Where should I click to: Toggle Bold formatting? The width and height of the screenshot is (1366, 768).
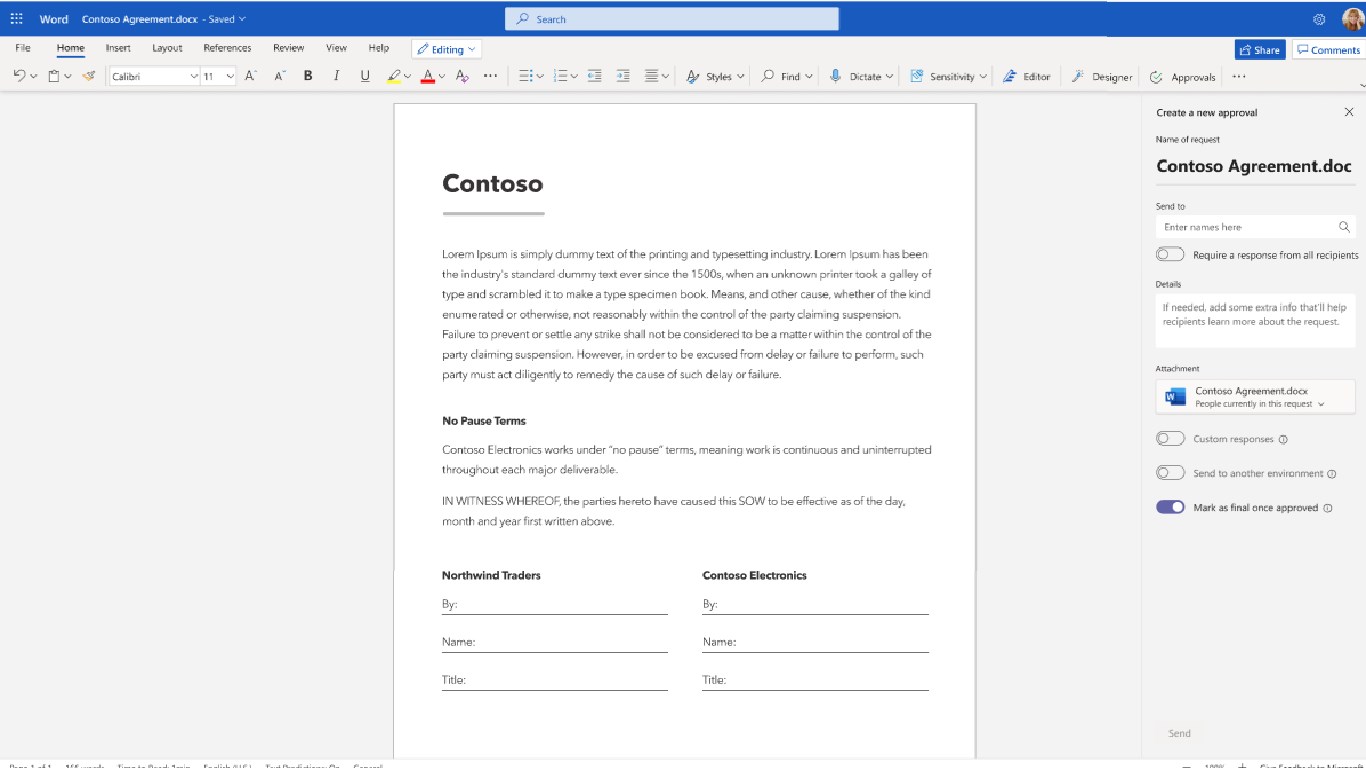pos(308,76)
